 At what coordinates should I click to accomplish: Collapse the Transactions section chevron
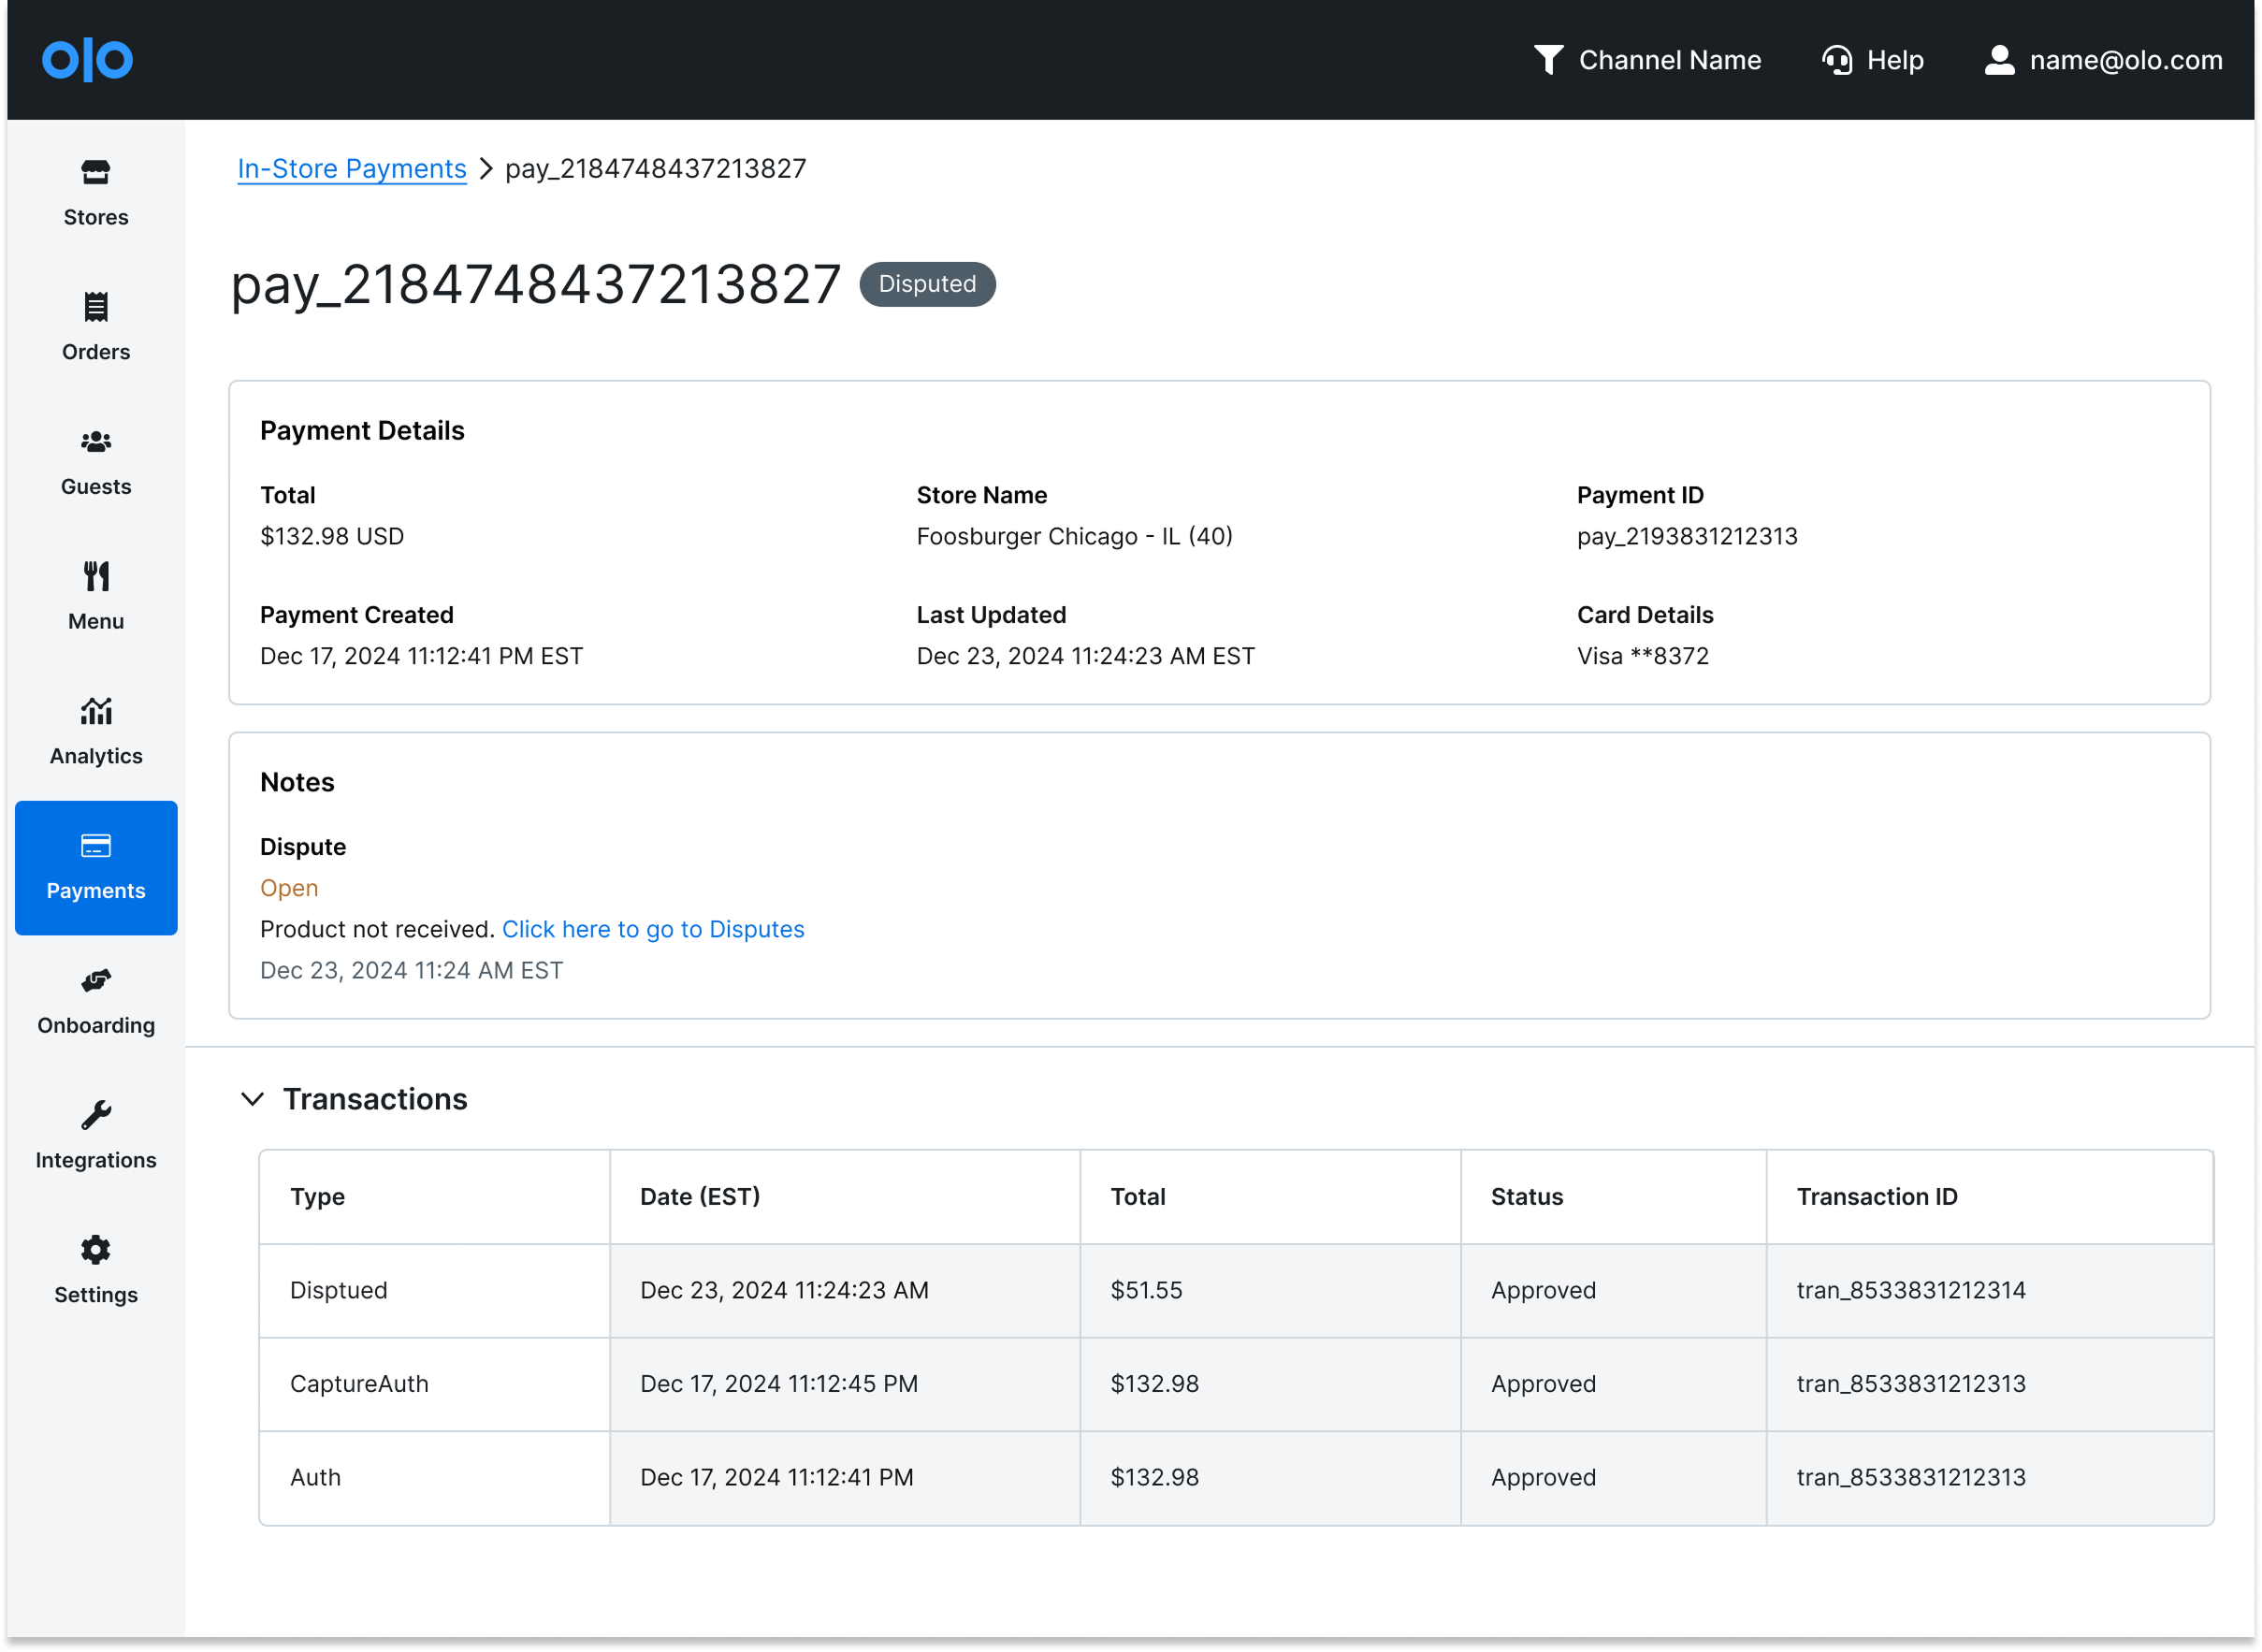click(252, 1099)
